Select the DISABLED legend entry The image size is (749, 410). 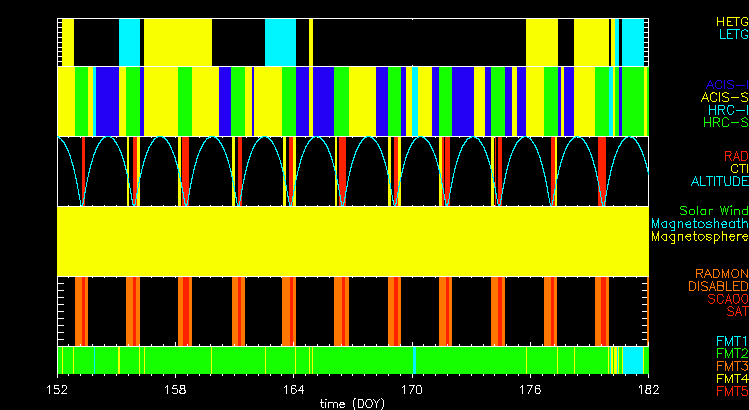(x=717, y=286)
